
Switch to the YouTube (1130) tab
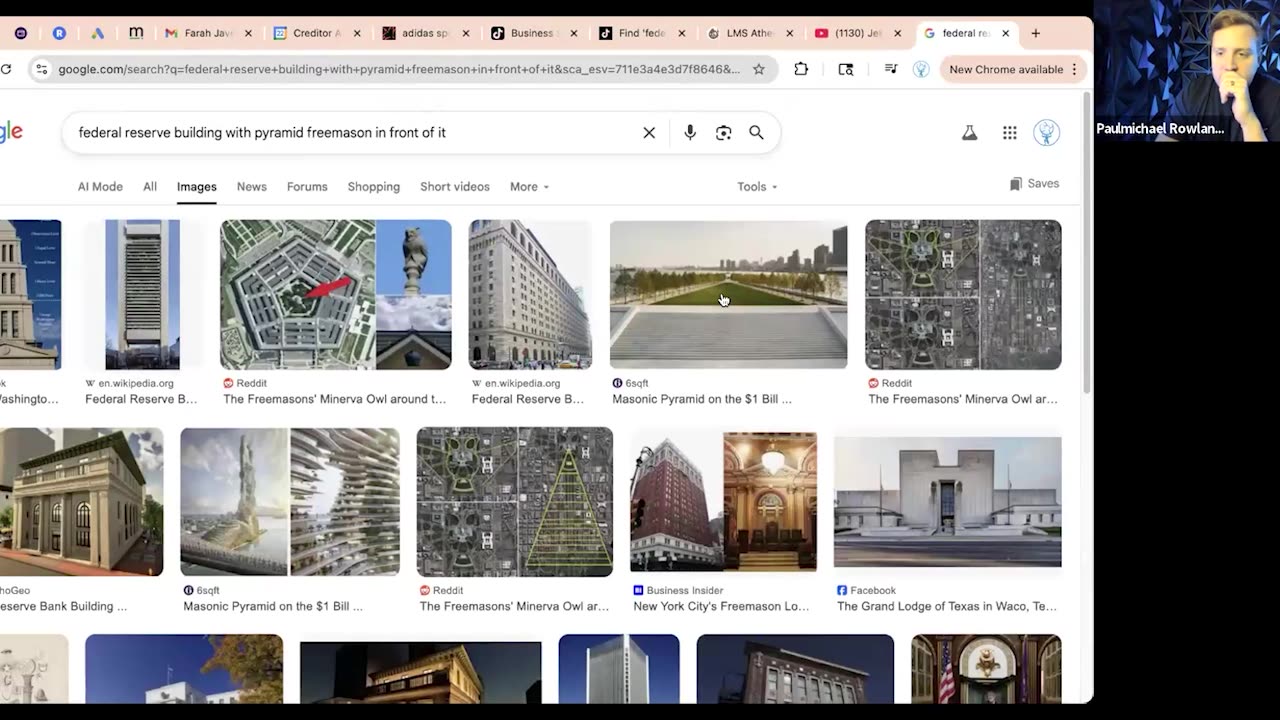tap(856, 33)
